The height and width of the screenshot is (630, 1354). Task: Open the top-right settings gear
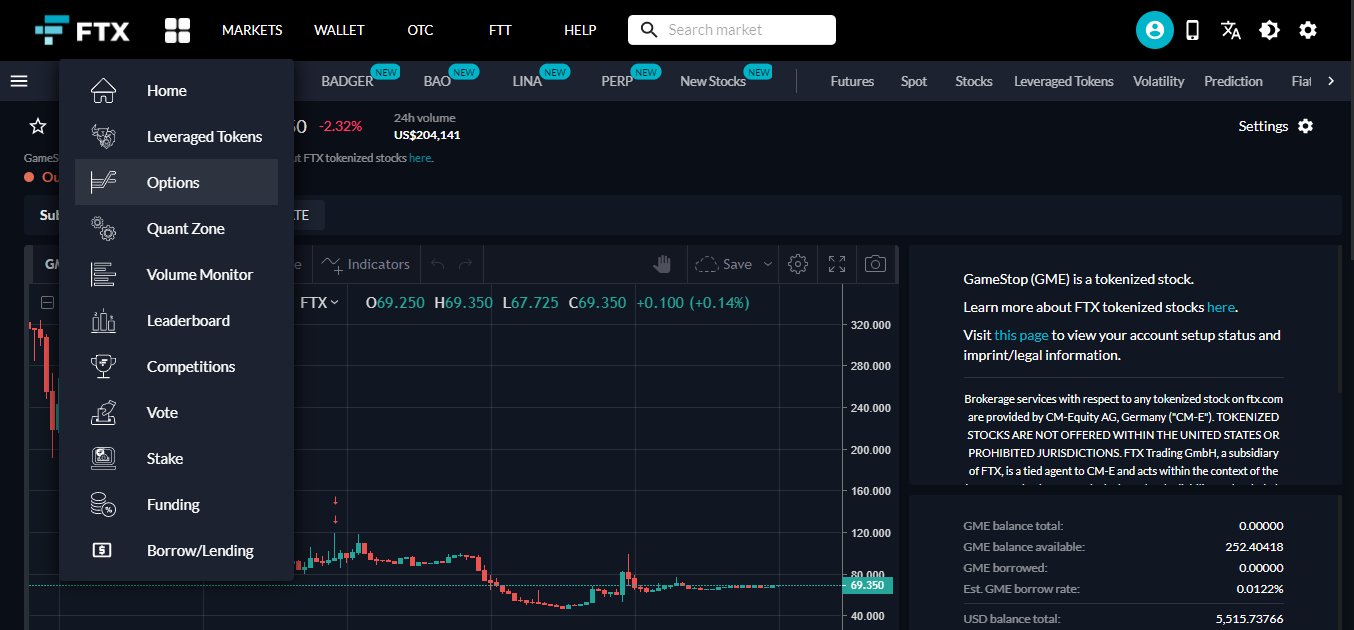pyautogui.click(x=1308, y=30)
